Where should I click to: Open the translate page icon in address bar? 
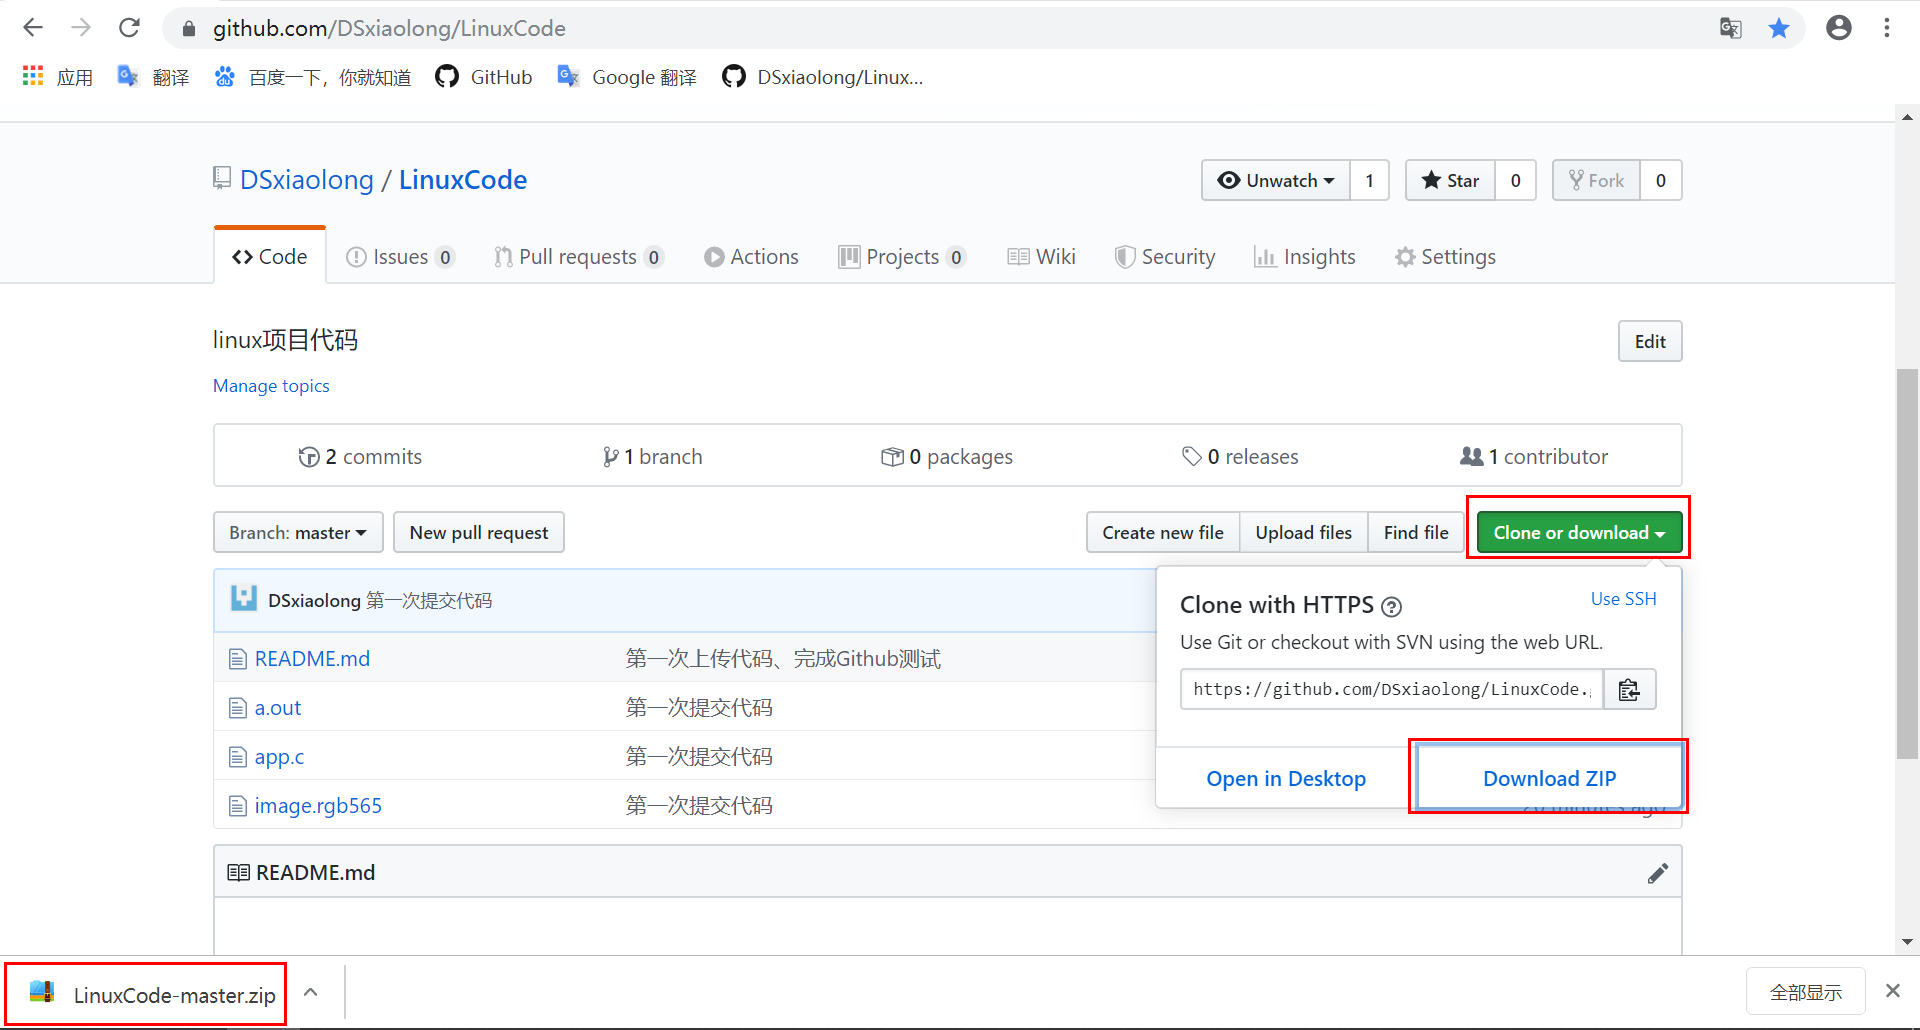tap(1730, 28)
